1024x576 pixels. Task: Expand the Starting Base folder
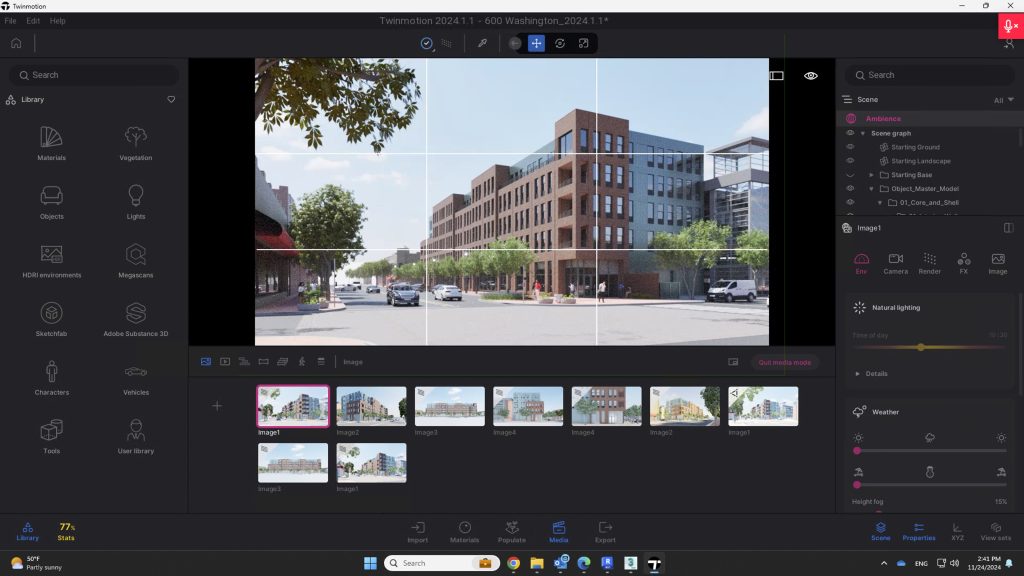click(871, 175)
